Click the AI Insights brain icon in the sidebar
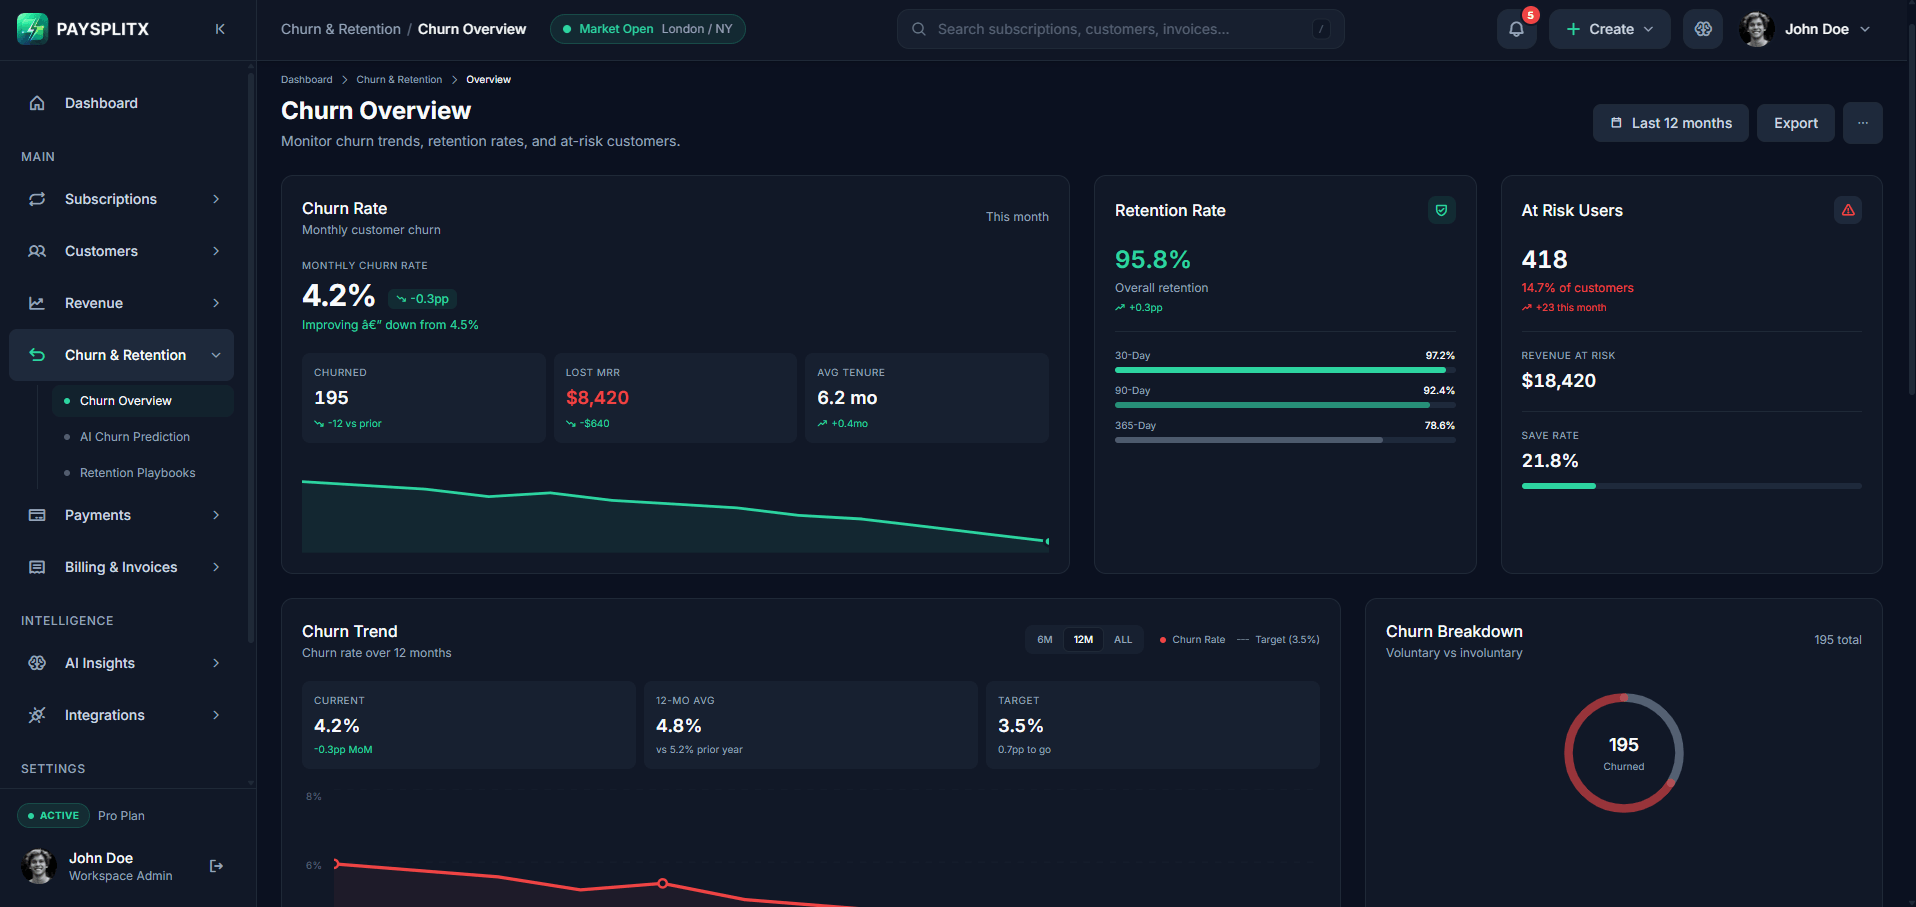This screenshot has height=907, width=1916. pos(37,663)
